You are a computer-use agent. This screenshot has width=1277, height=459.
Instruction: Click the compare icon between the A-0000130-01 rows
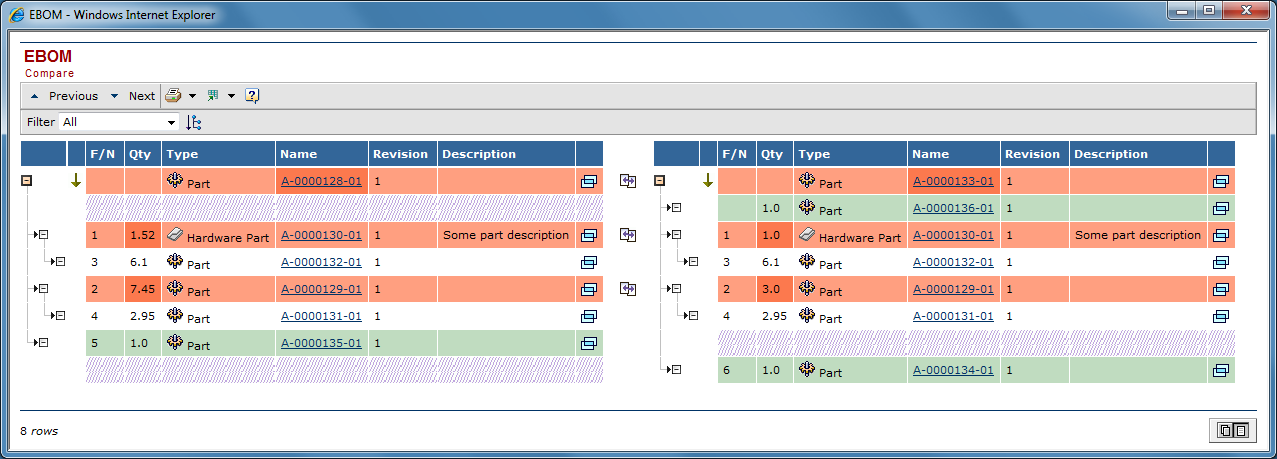pos(628,235)
